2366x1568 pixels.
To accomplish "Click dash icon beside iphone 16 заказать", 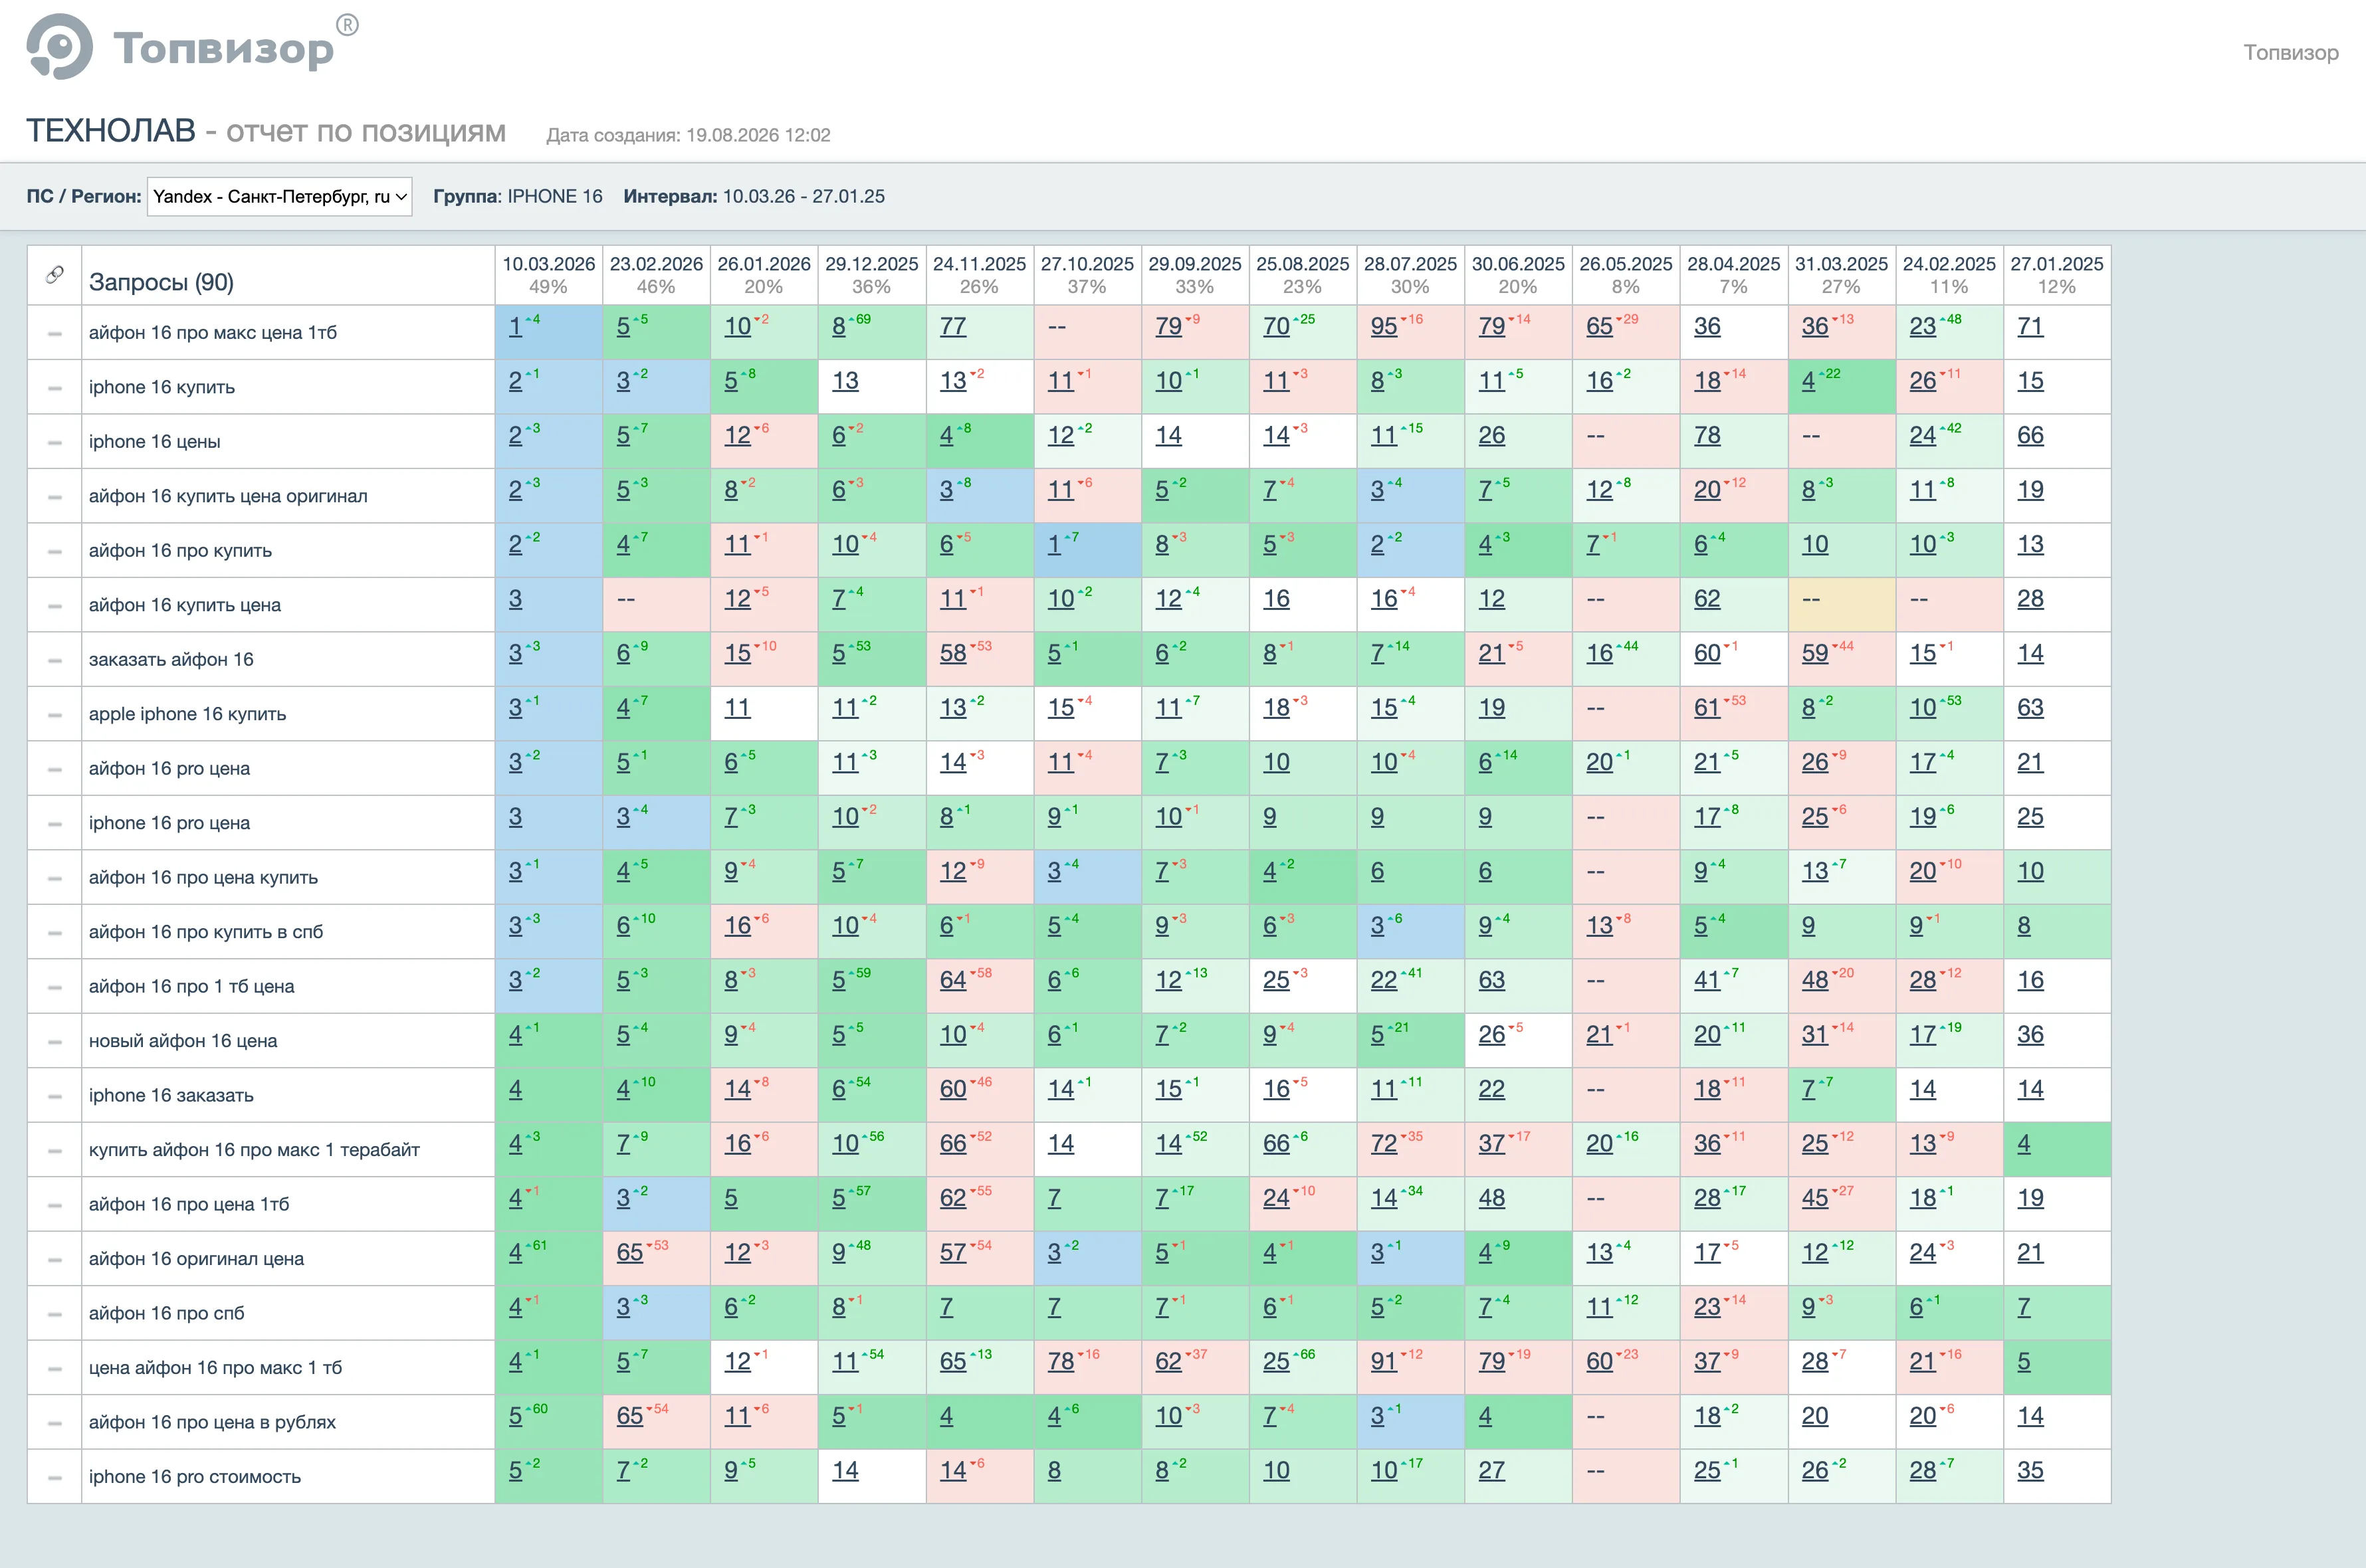I will coord(55,1096).
